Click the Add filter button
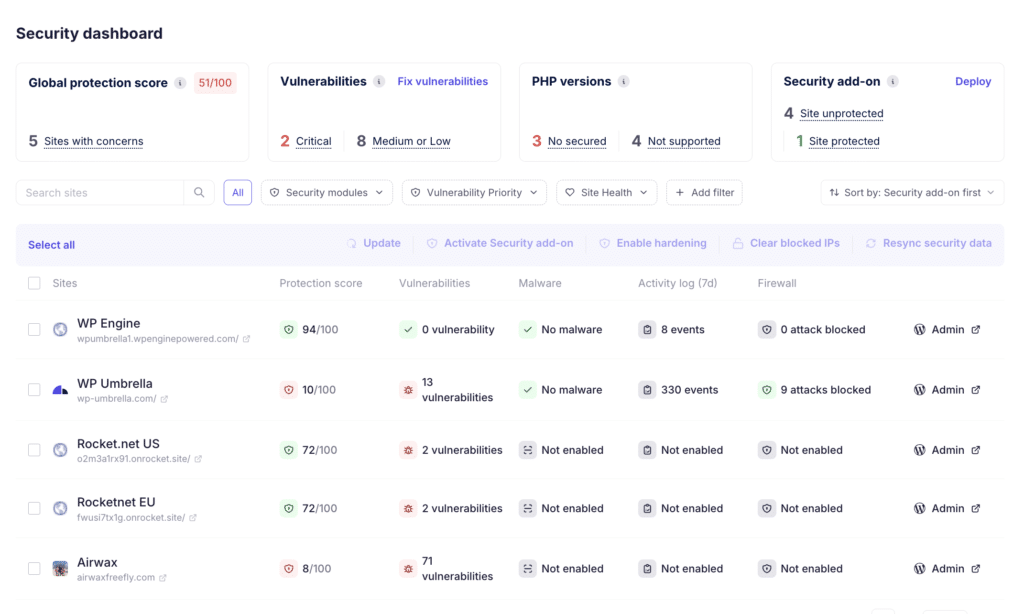The image size is (1024, 614). tap(704, 193)
